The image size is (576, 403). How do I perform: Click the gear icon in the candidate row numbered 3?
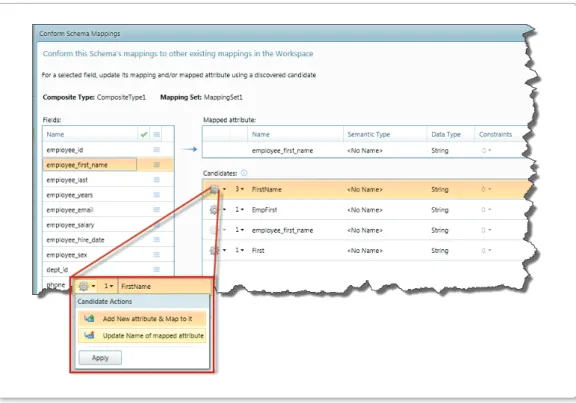(214, 190)
